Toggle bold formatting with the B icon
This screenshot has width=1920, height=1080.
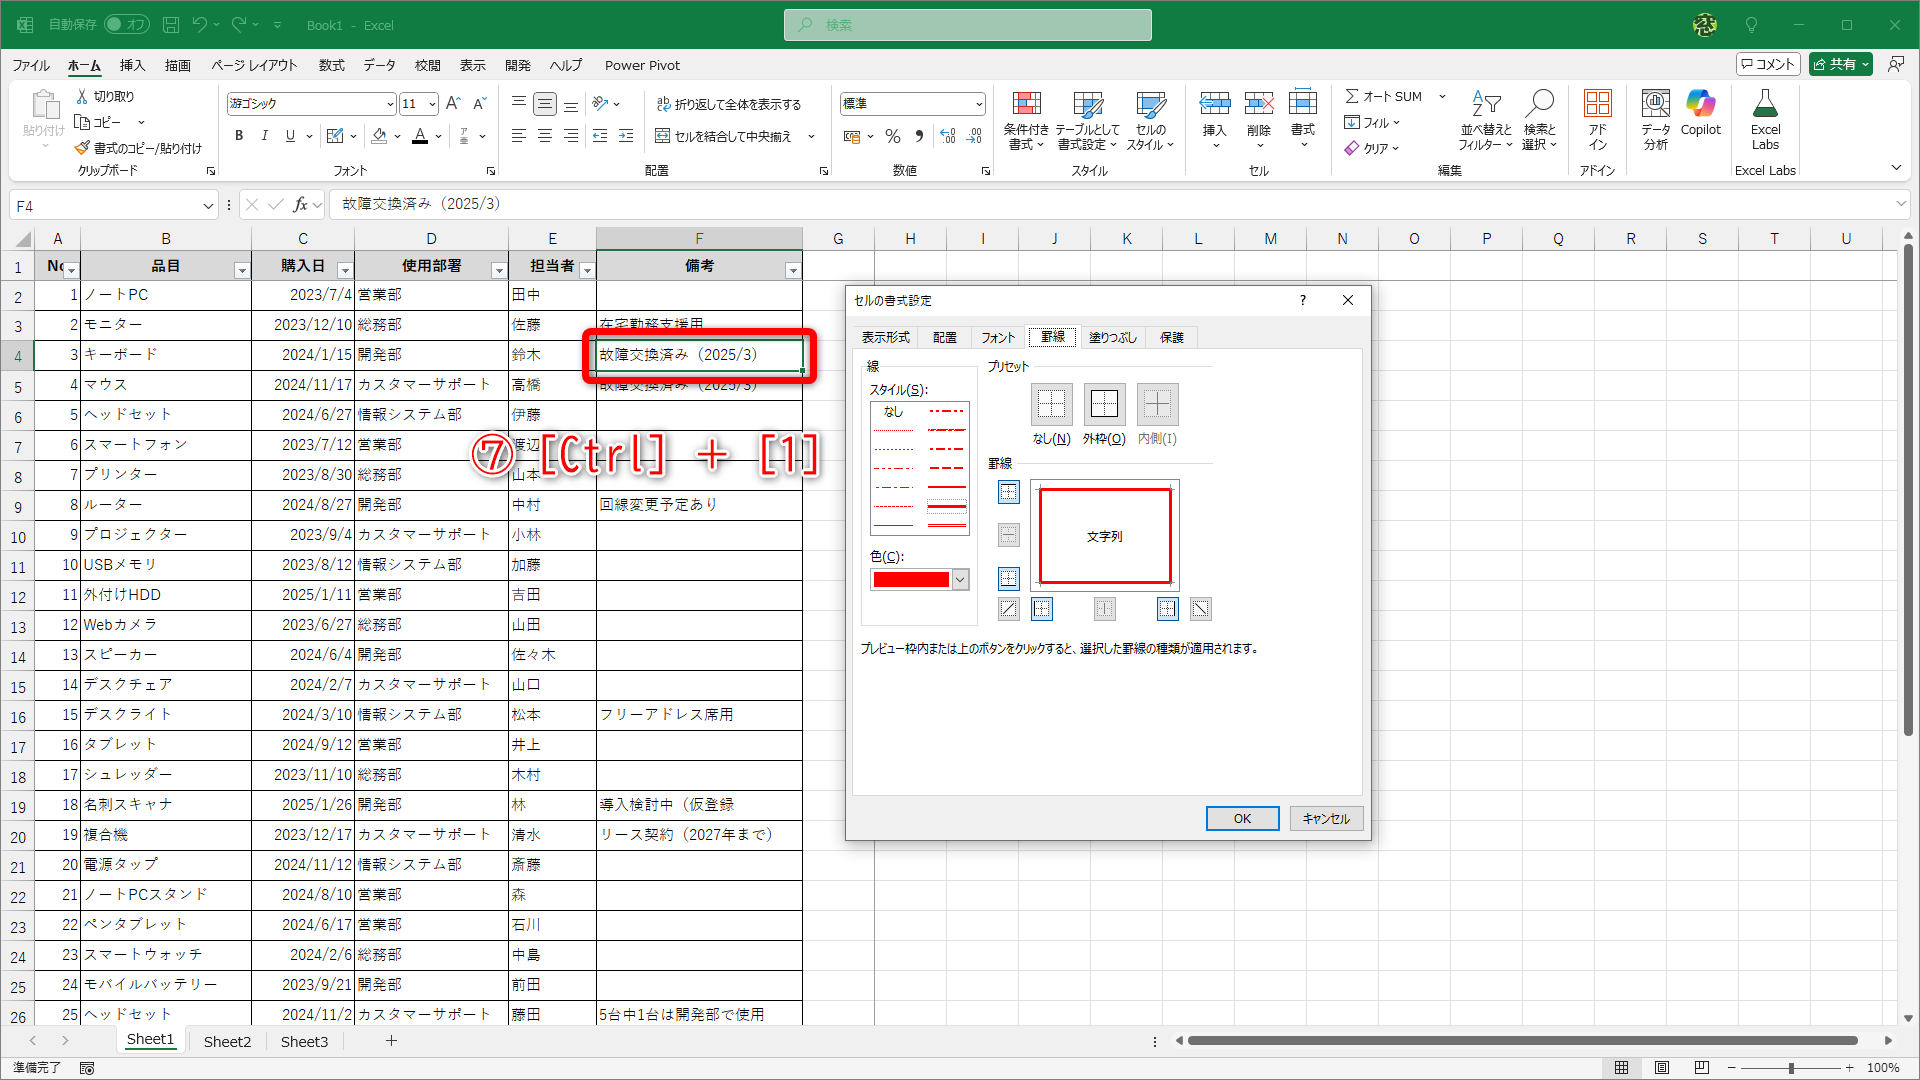tap(239, 136)
